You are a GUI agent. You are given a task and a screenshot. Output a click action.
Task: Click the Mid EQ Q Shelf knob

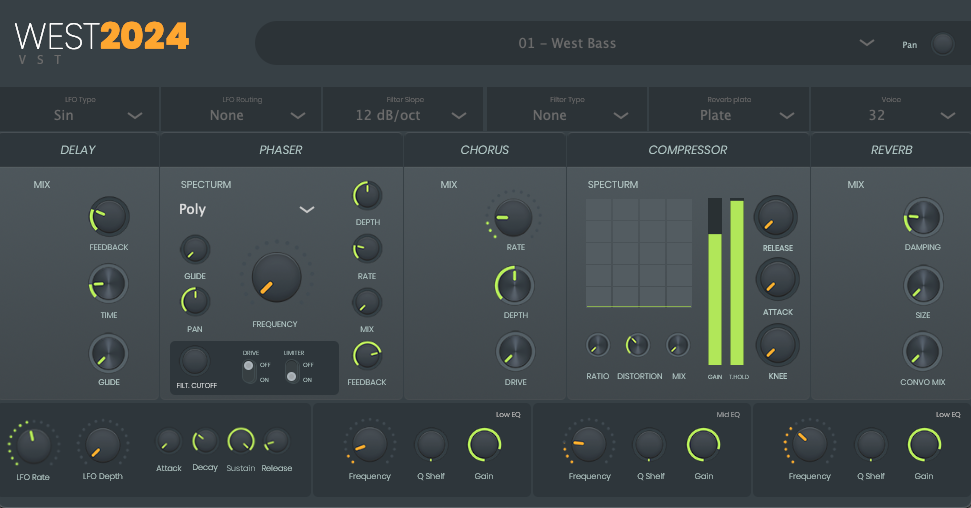pyautogui.click(x=649, y=444)
